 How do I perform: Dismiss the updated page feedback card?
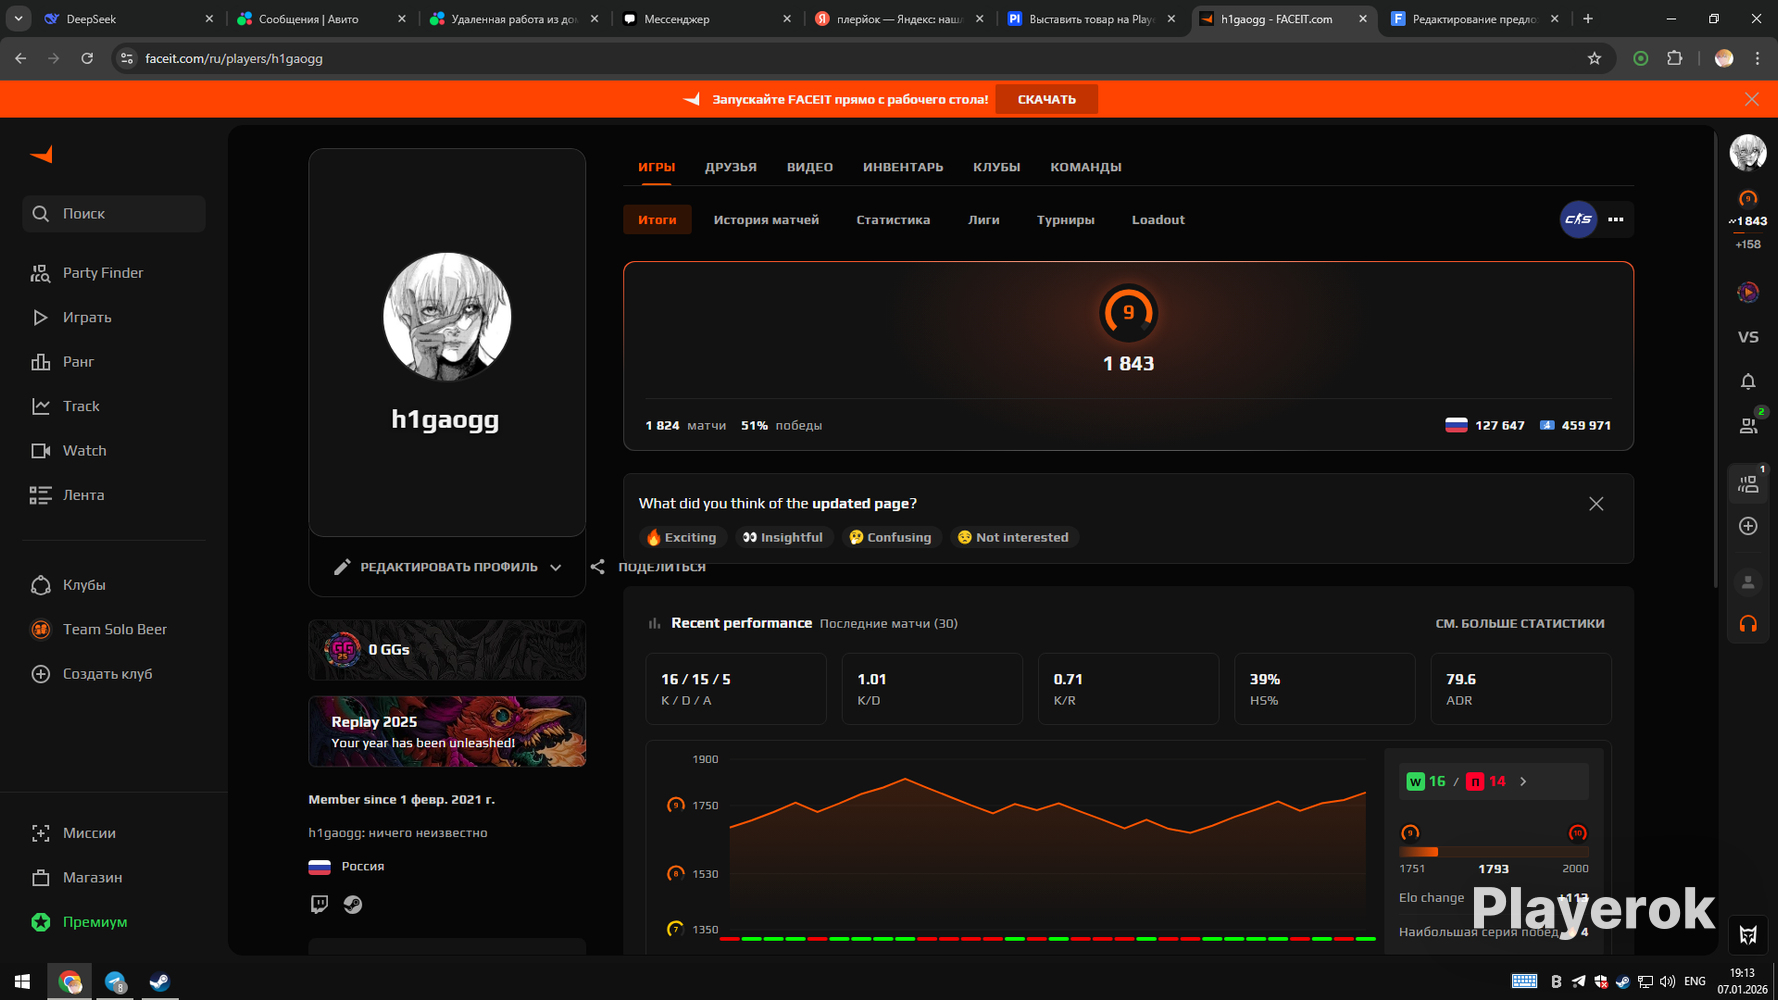pyautogui.click(x=1596, y=504)
